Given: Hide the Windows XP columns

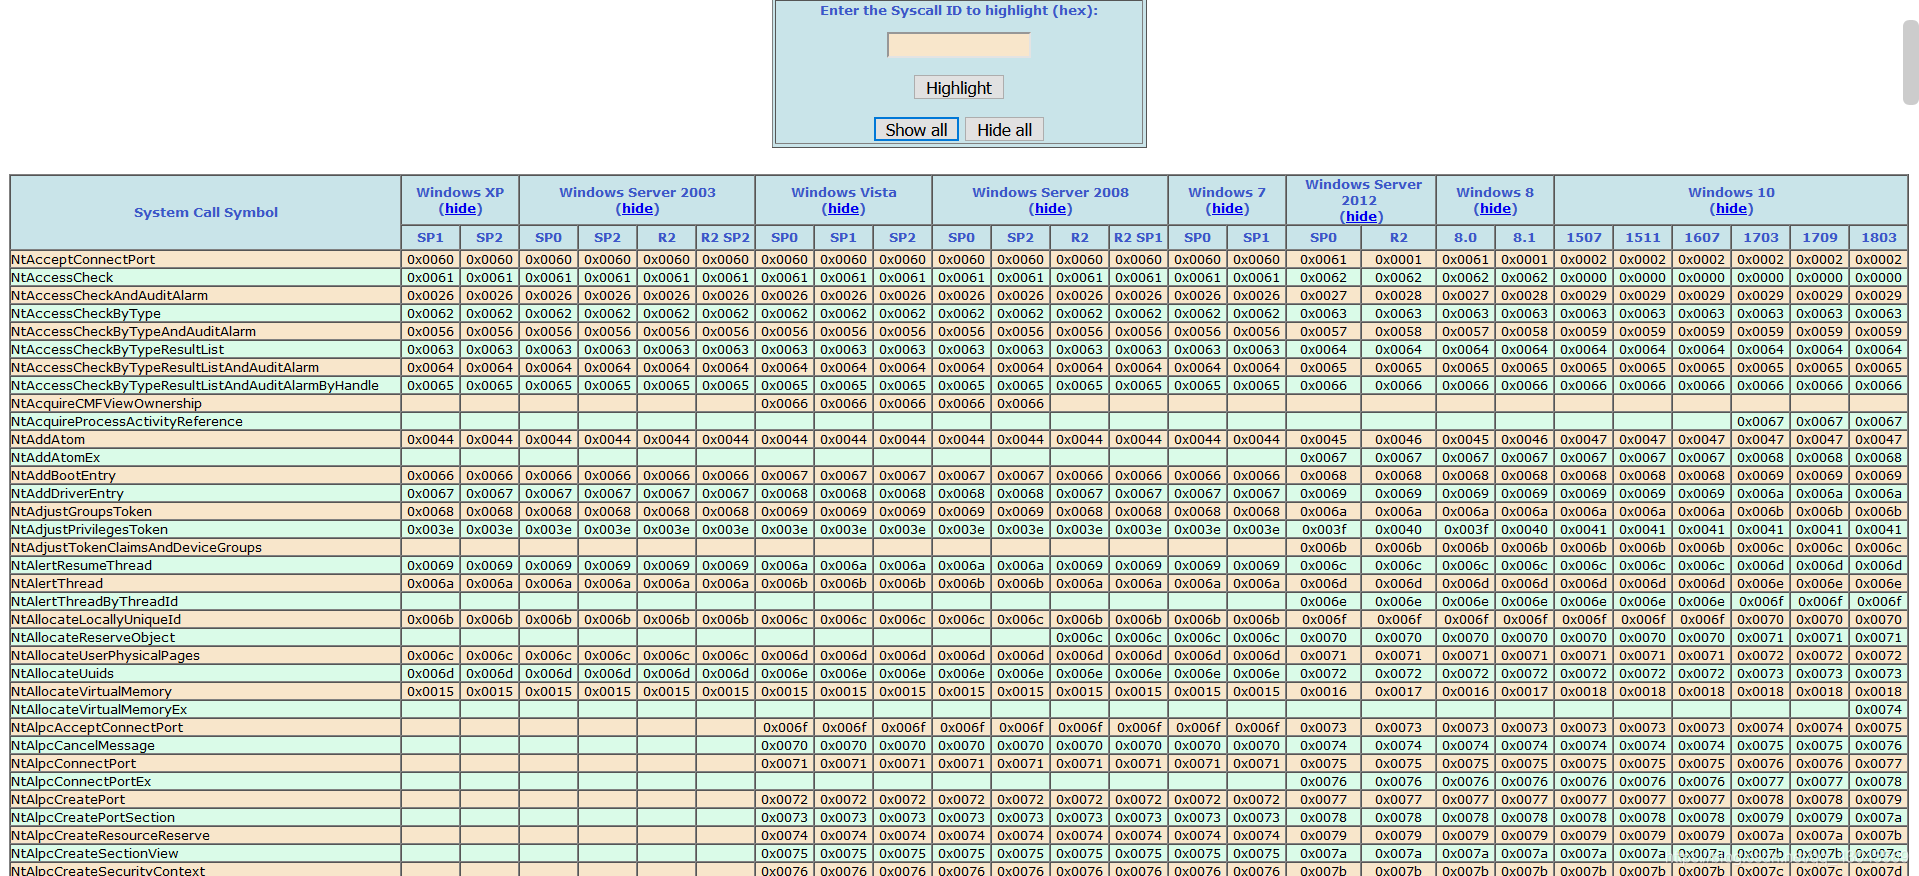Looking at the screenshot, I should click(460, 209).
